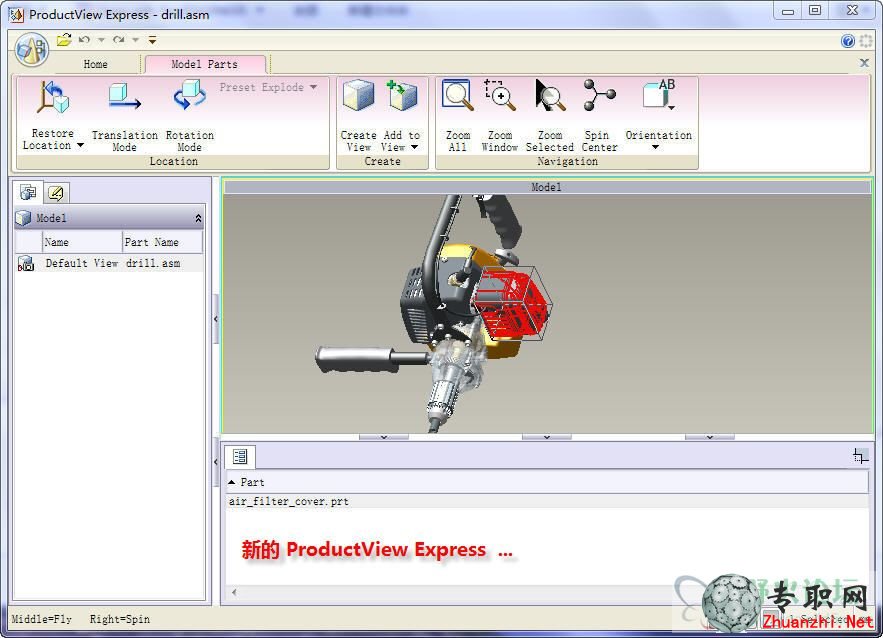Click Zoom Selected
This screenshot has width=883, height=638.
[550, 116]
